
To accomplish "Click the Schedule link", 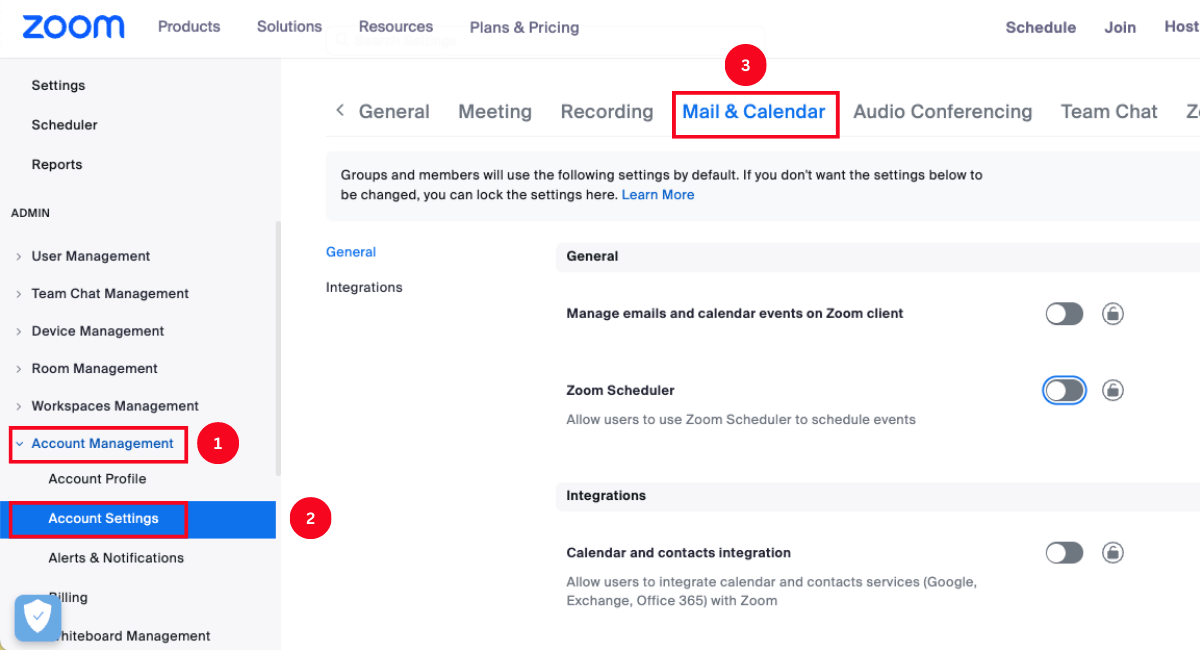I will tap(1041, 27).
